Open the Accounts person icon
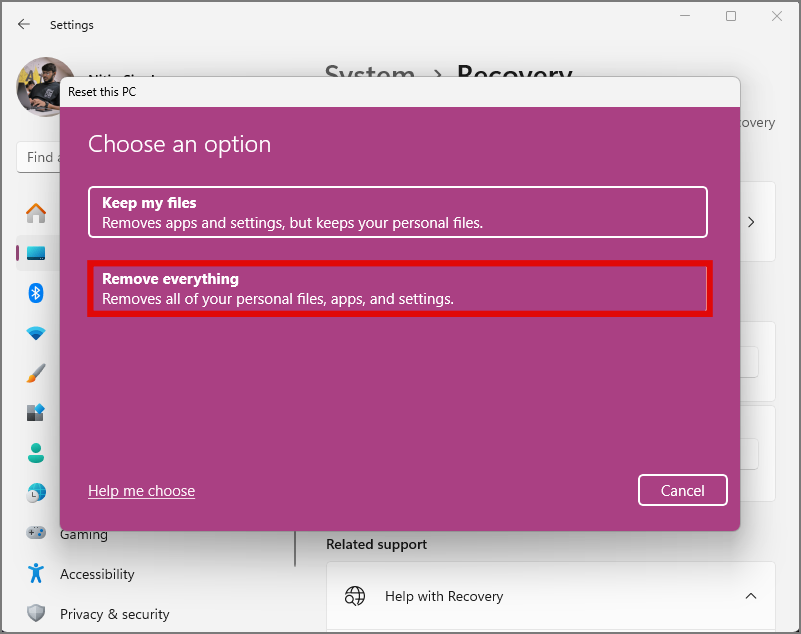The height and width of the screenshot is (634, 801). click(36, 453)
